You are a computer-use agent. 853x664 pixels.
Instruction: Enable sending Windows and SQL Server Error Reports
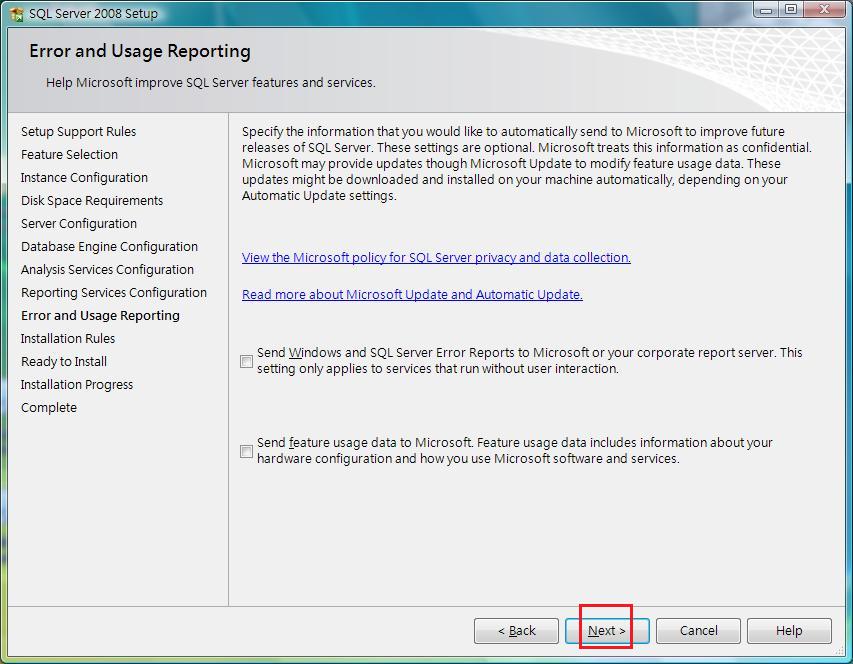[x=246, y=361]
